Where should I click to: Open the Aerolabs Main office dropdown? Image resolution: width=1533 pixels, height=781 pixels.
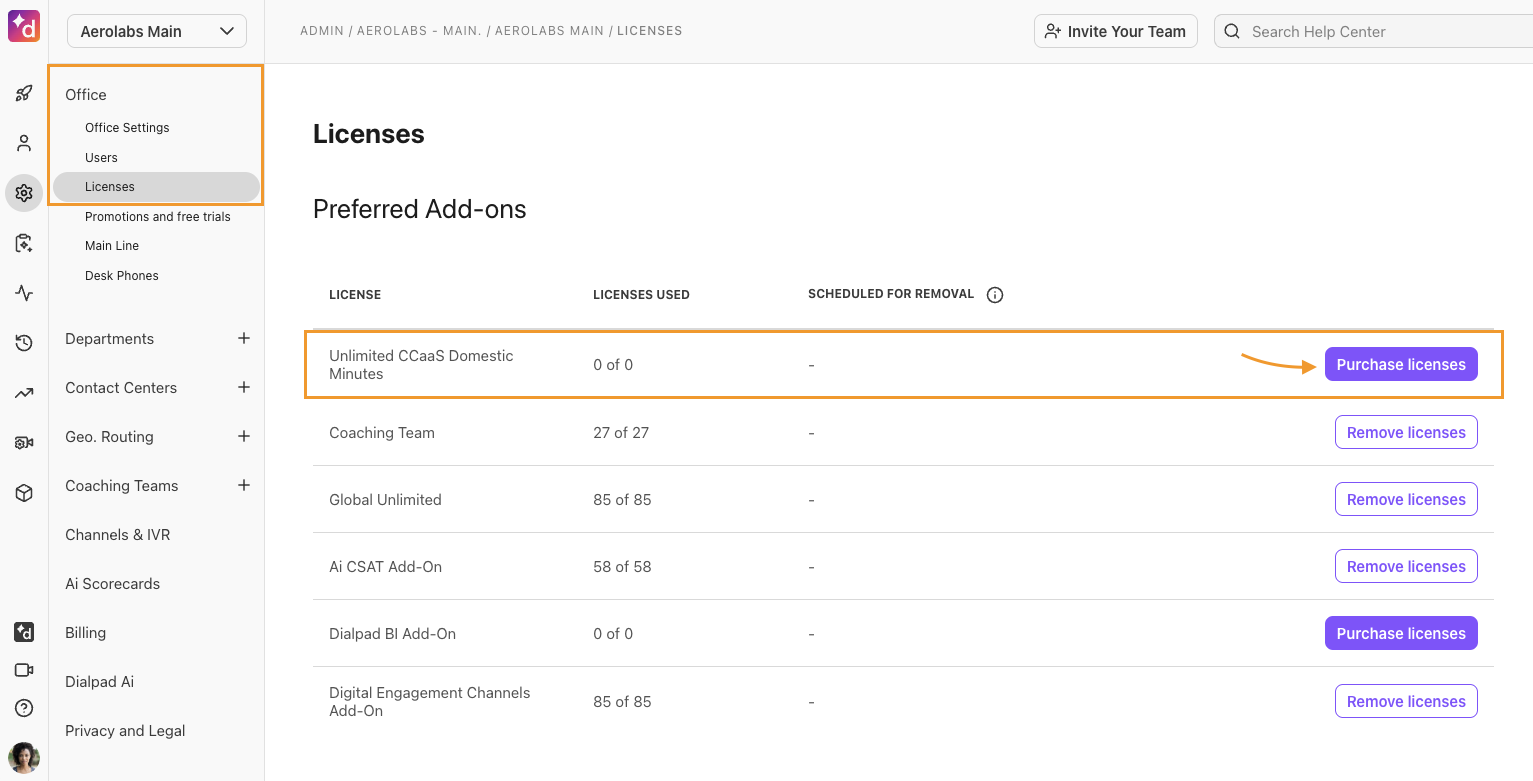pos(157,31)
